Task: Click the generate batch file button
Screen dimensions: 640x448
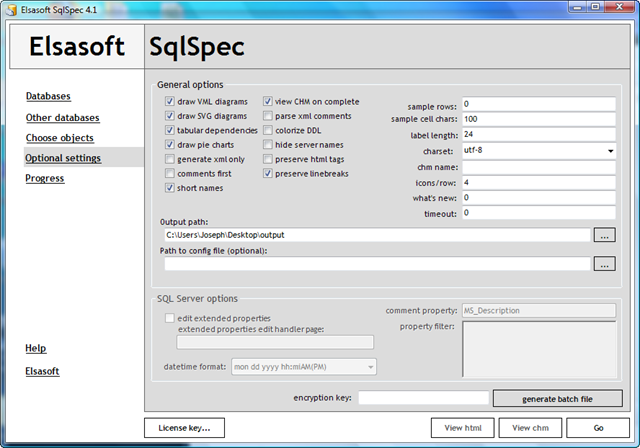Action: point(558,399)
